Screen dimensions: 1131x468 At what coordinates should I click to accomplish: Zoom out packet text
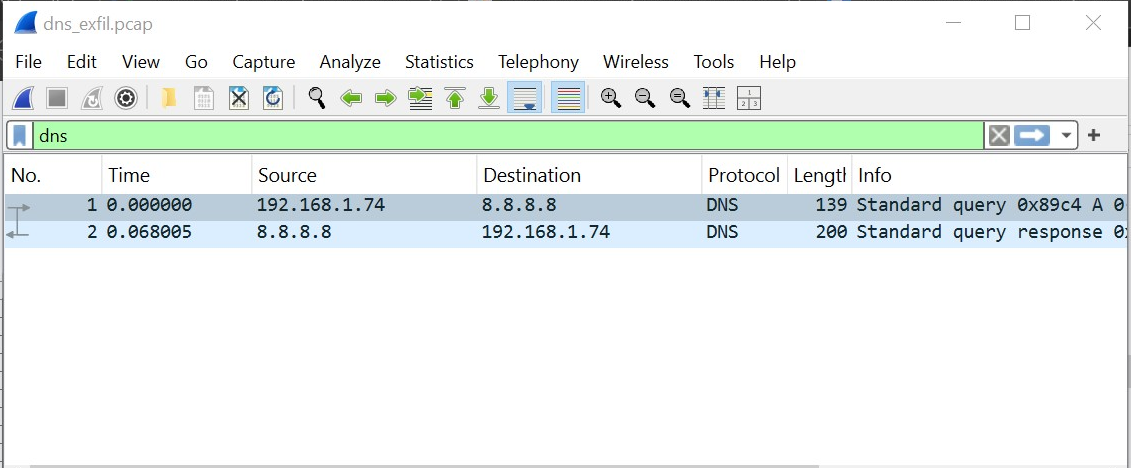click(x=645, y=98)
